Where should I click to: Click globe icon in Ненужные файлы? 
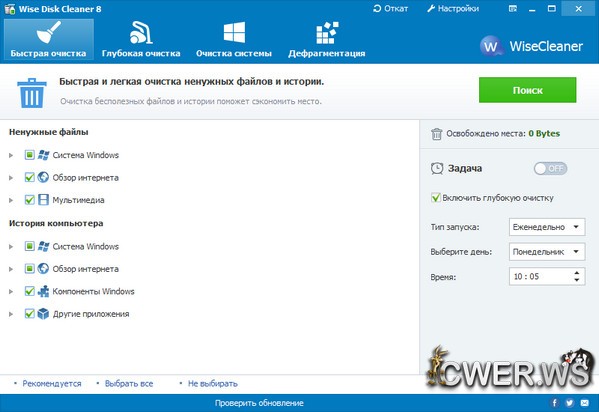click(43, 177)
